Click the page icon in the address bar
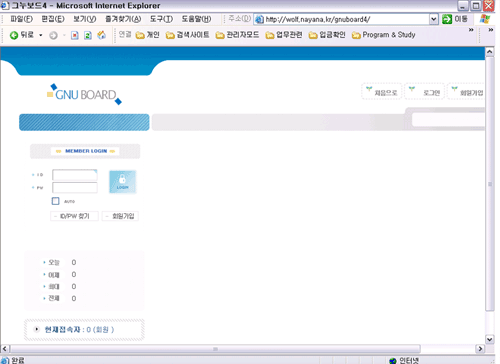The height and width of the screenshot is (364, 500). pyautogui.click(x=259, y=19)
